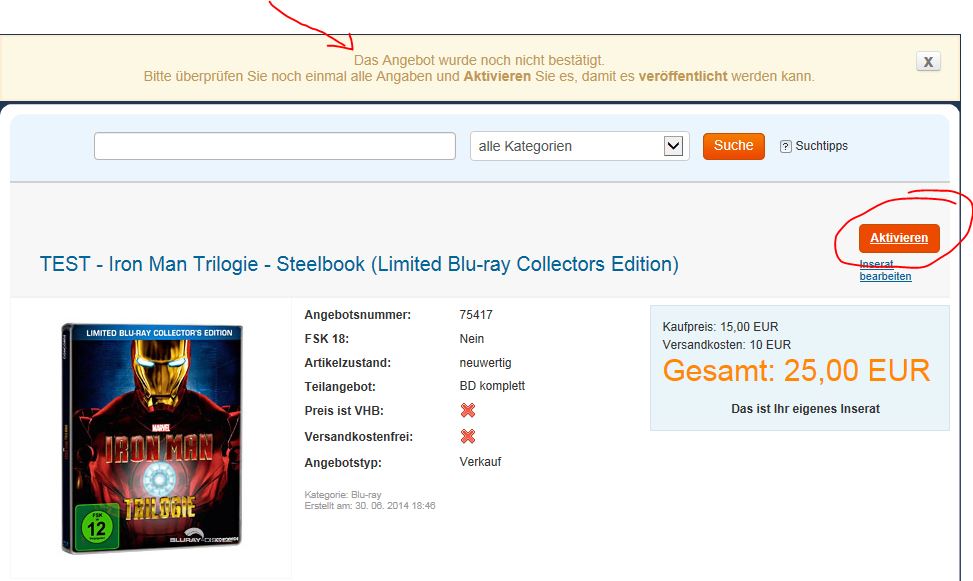Image resolution: width=973 pixels, height=581 pixels.
Task: Click the bold veröffentlicht word in banner
Action: click(683, 76)
